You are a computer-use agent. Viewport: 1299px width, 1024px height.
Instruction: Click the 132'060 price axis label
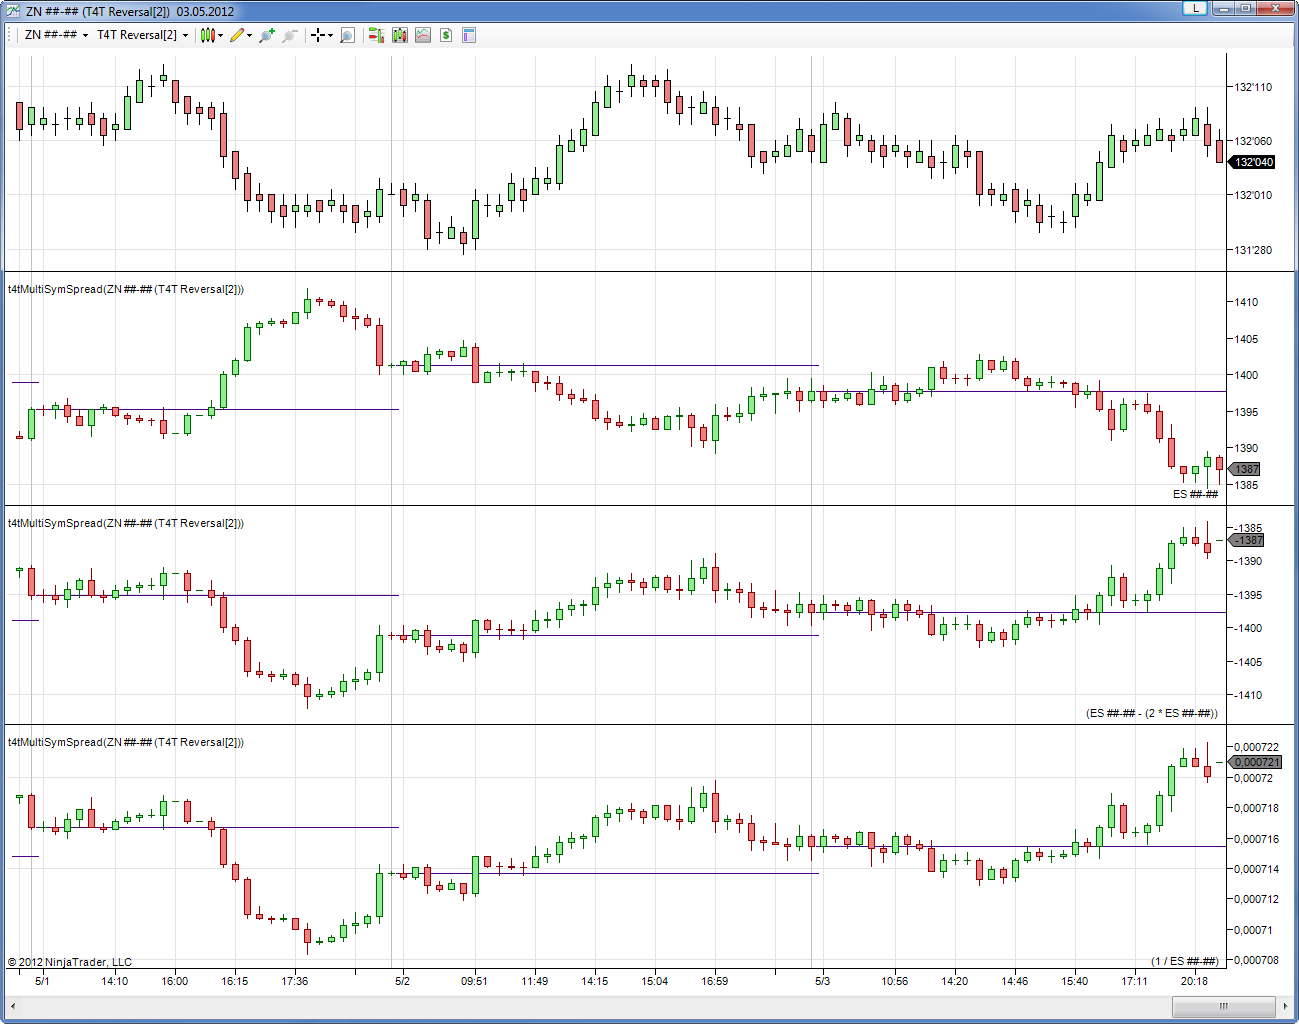tap(1253, 141)
